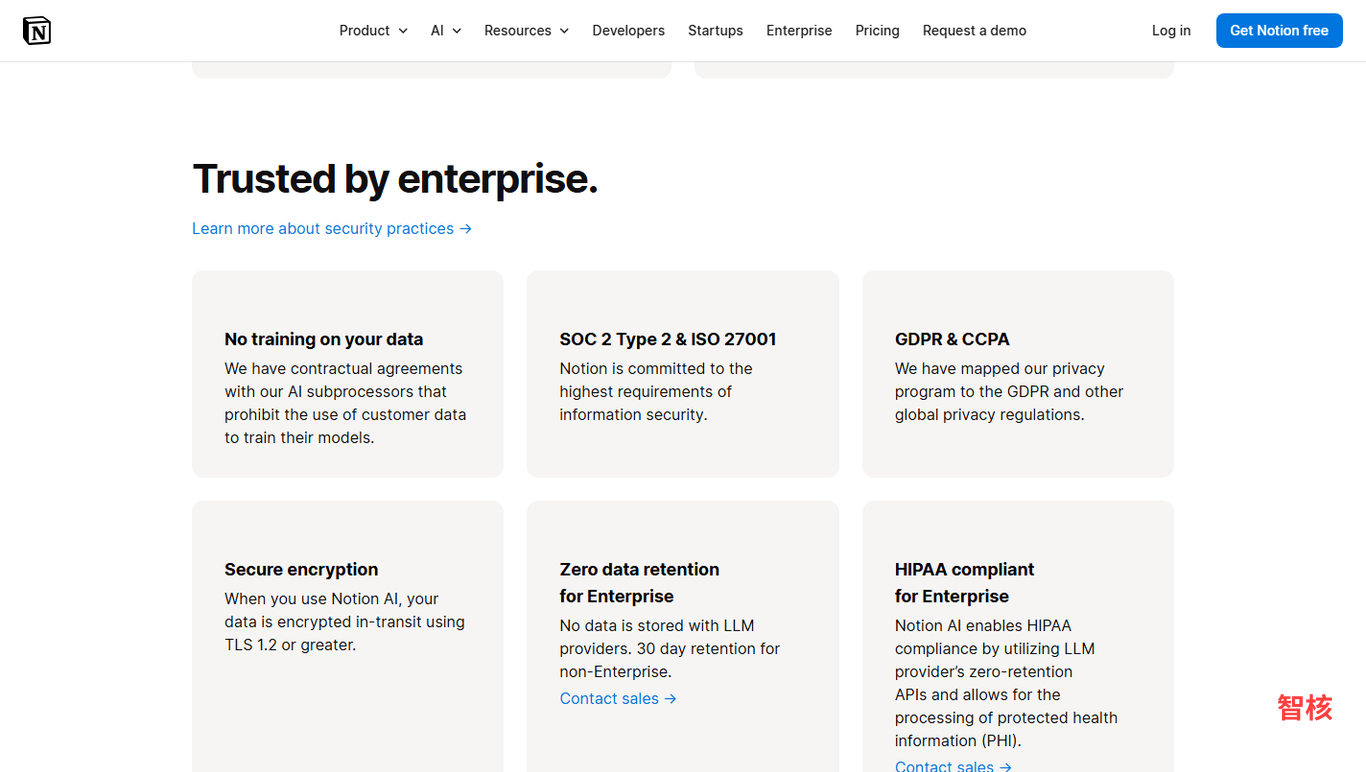
Task: Click the HIPAA compliant for Enterprise title
Action: click(964, 583)
